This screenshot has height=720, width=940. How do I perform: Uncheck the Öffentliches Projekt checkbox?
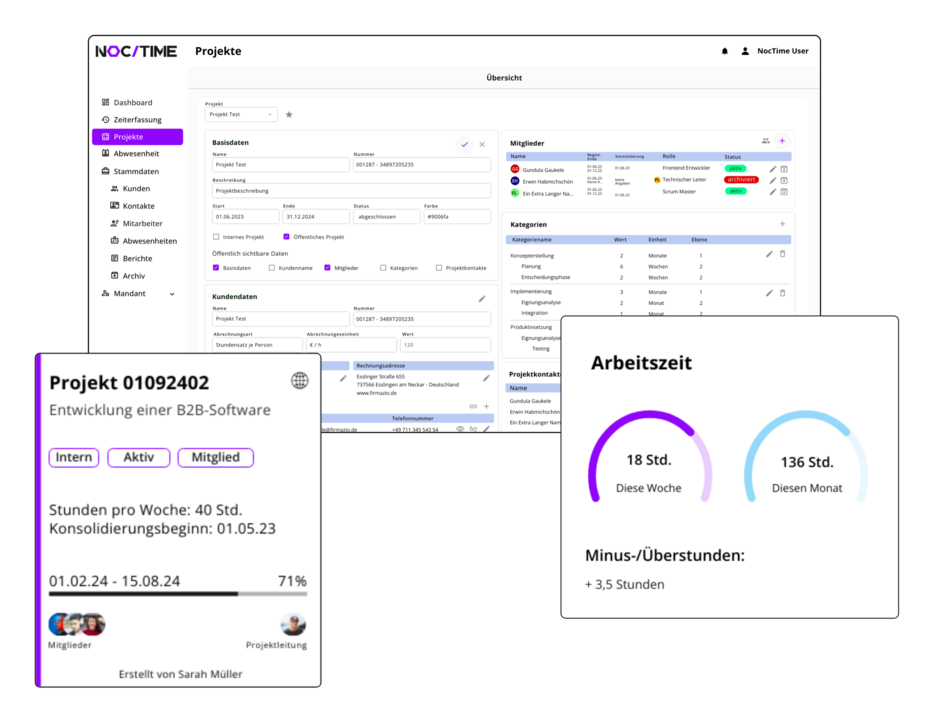click(x=287, y=237)
